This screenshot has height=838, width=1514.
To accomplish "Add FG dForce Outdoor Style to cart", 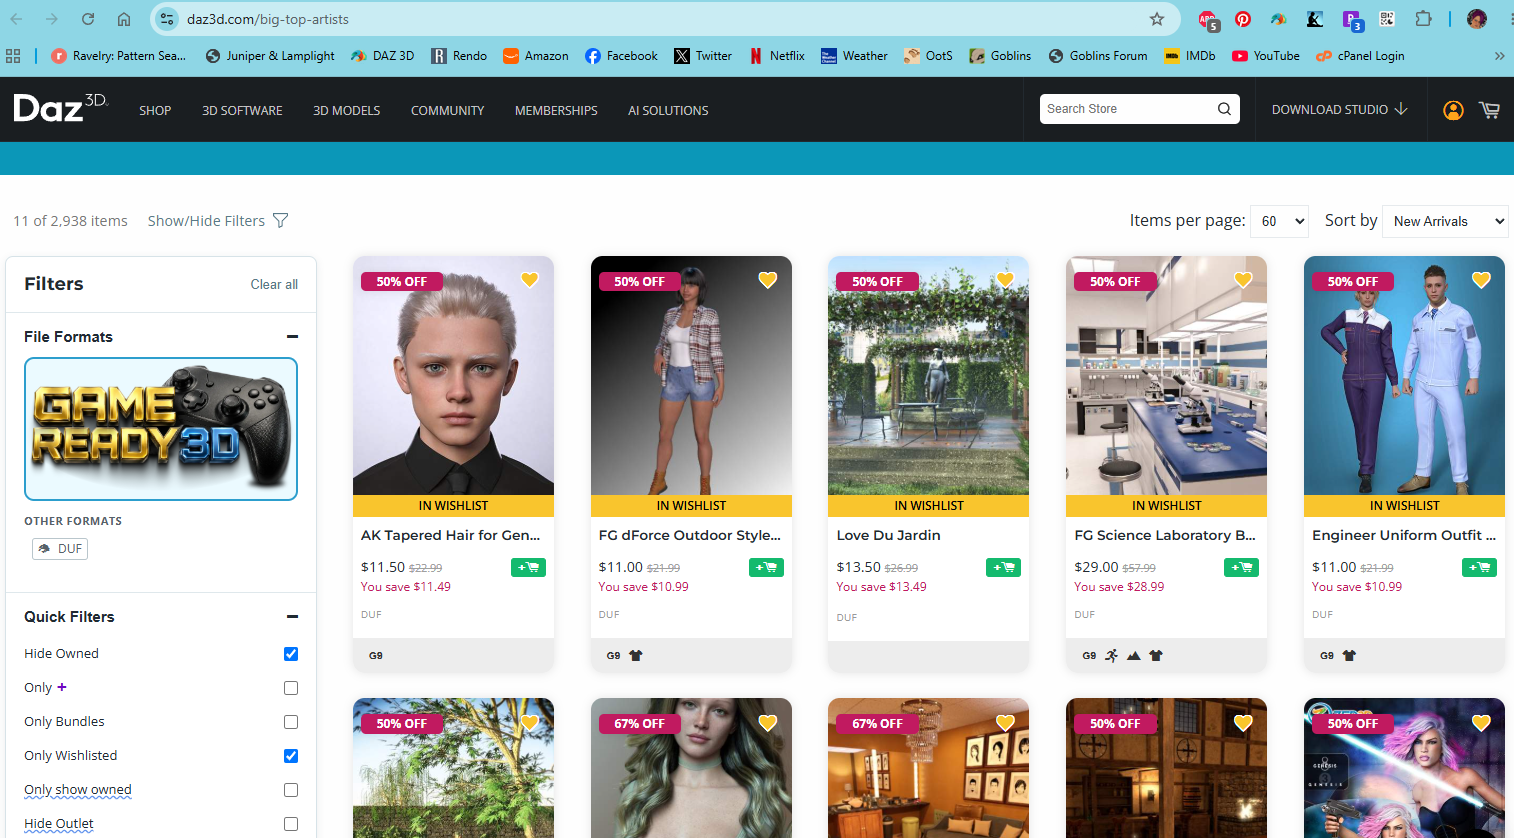I will 766,568.
